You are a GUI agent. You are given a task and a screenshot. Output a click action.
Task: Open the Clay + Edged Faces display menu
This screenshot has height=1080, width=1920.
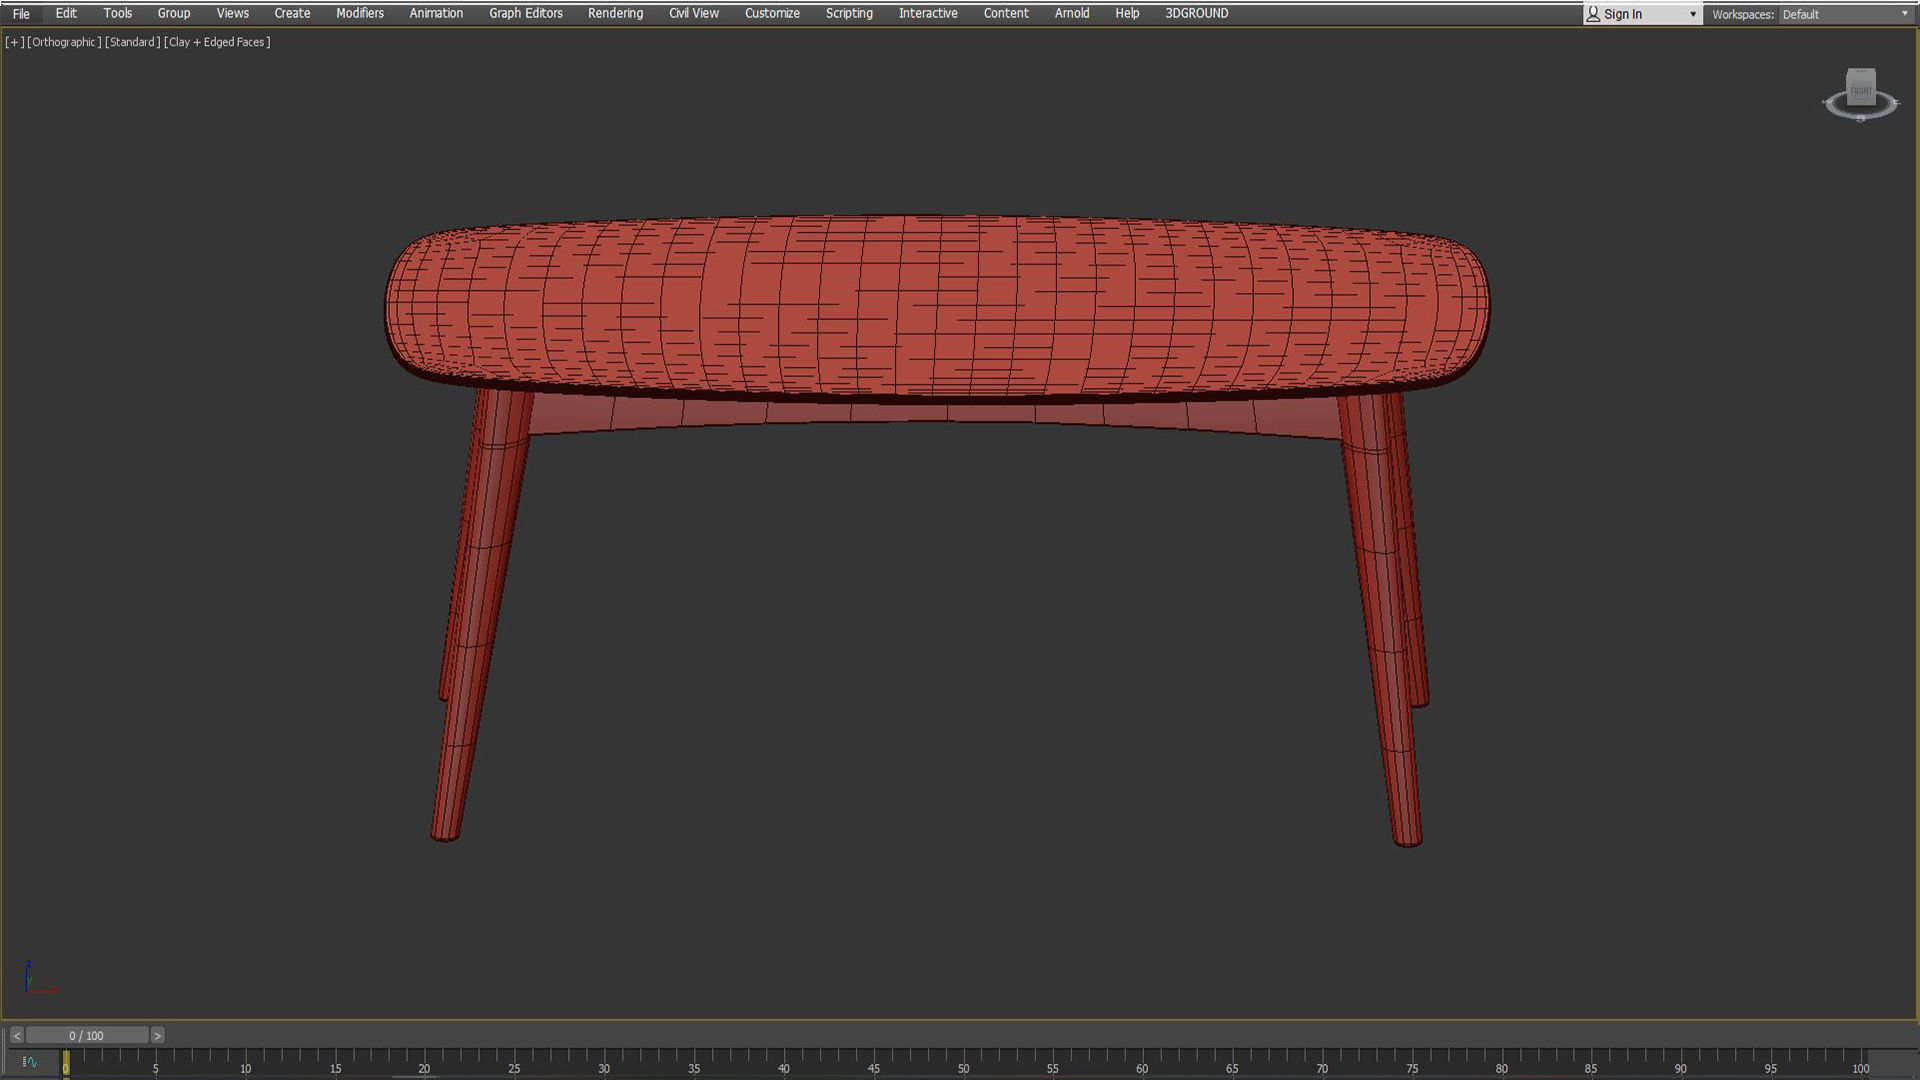pos(217,42)
